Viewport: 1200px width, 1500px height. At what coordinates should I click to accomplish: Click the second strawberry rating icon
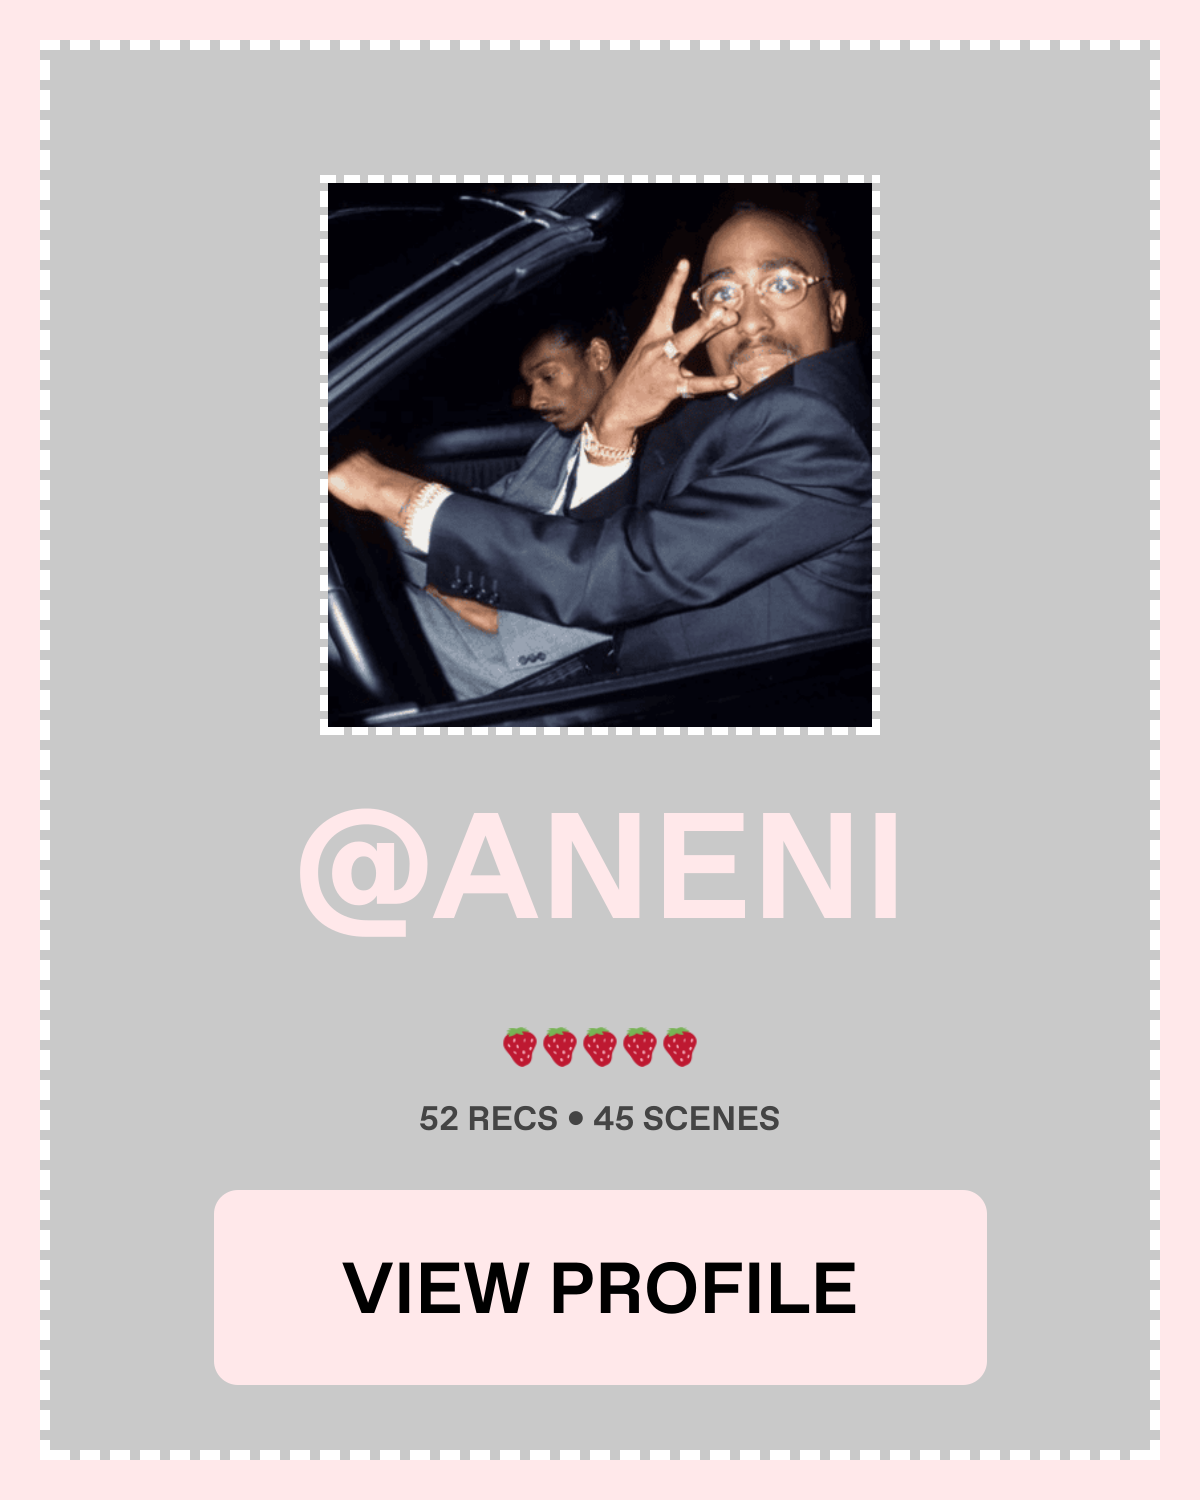click(x=560, y=1047)
